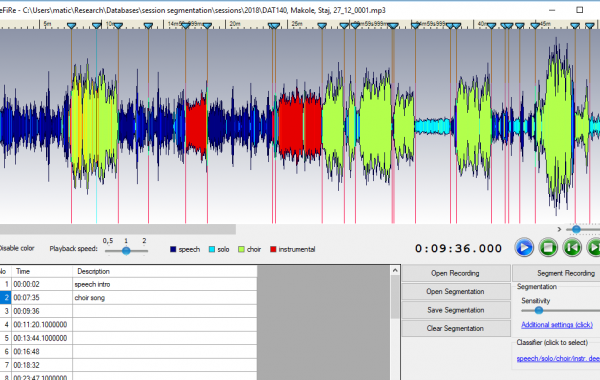This screenshot has height=380, width=600.
Task: Minimize the window
Action: tap(552, 10)
